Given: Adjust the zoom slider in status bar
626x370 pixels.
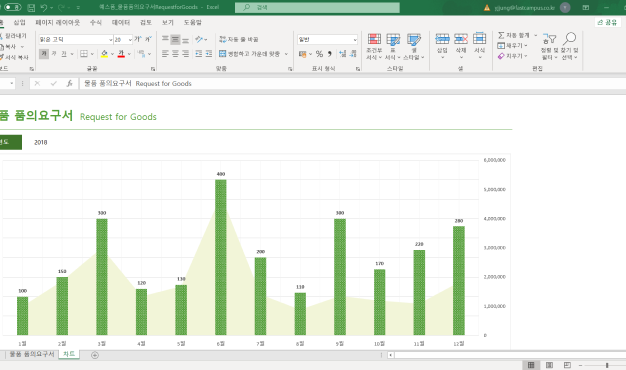Looking at the screenshot, I should coord(607,365).
